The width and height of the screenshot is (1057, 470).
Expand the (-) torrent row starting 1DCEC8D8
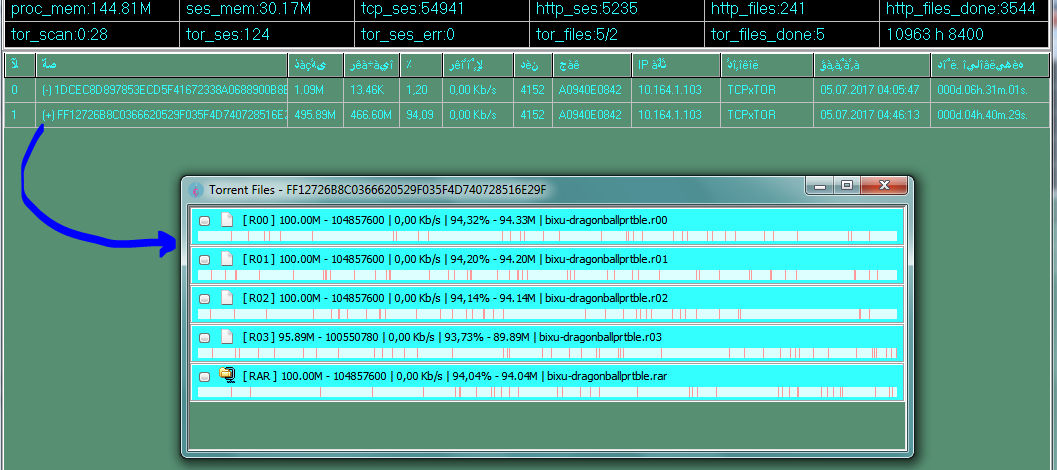(x=48, y=90)
